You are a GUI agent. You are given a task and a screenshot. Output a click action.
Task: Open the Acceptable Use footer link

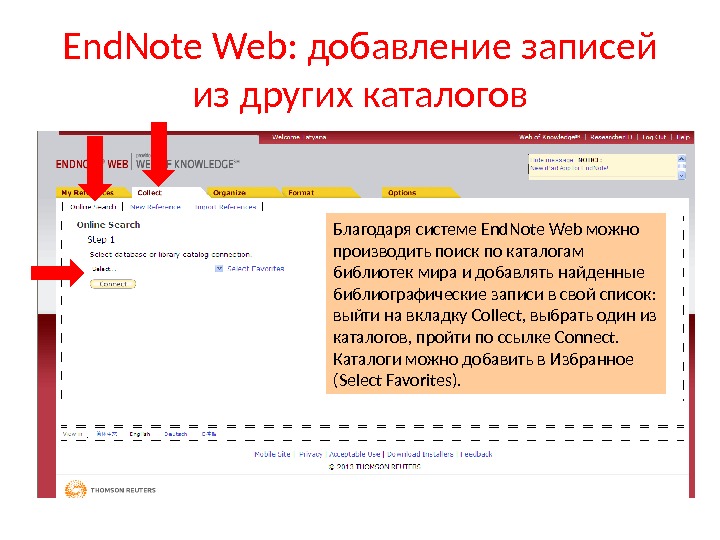[x=354, y=454]
